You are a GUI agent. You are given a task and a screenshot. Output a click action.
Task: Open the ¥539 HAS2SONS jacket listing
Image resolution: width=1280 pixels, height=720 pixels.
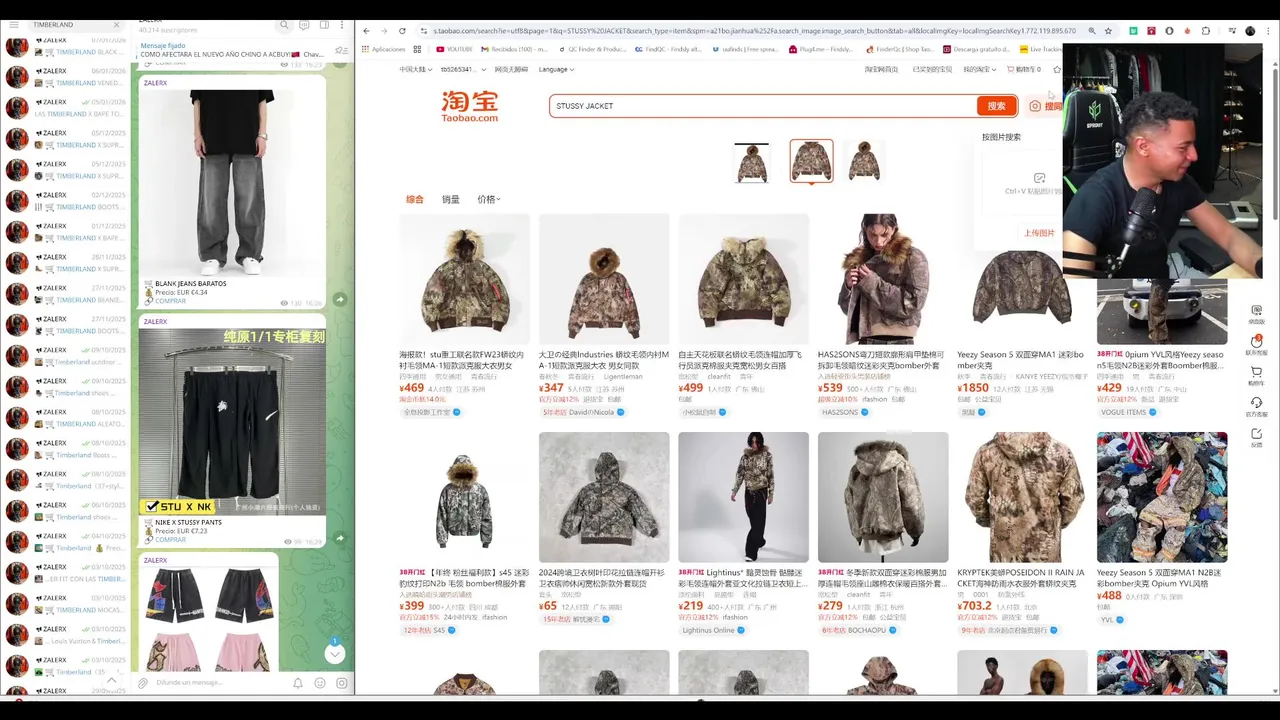coord(883,315)
